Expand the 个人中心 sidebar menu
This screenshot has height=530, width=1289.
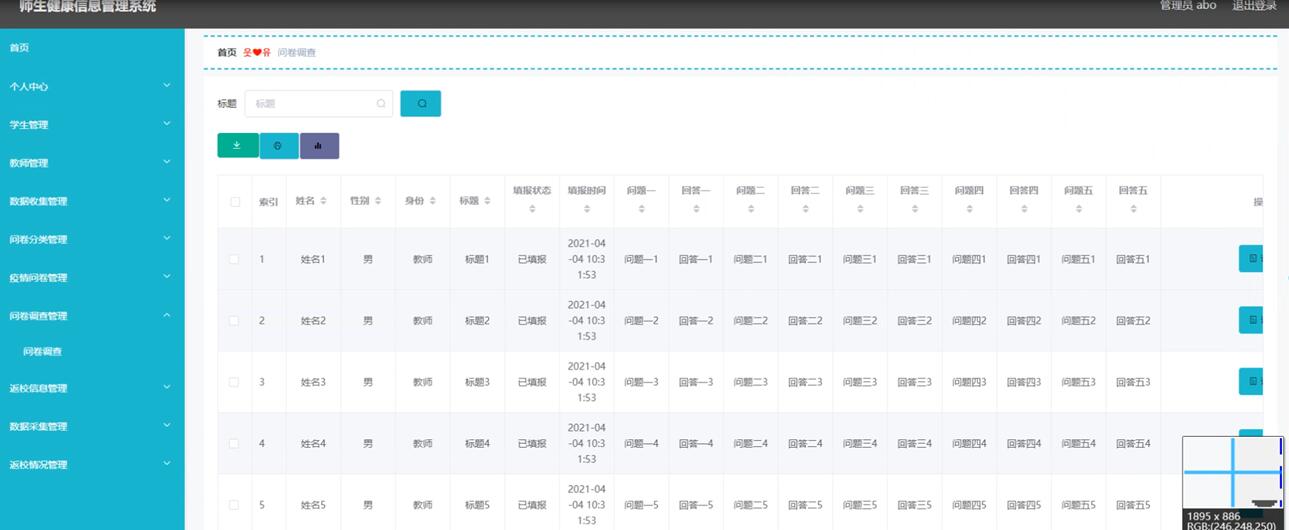(92, 86)
